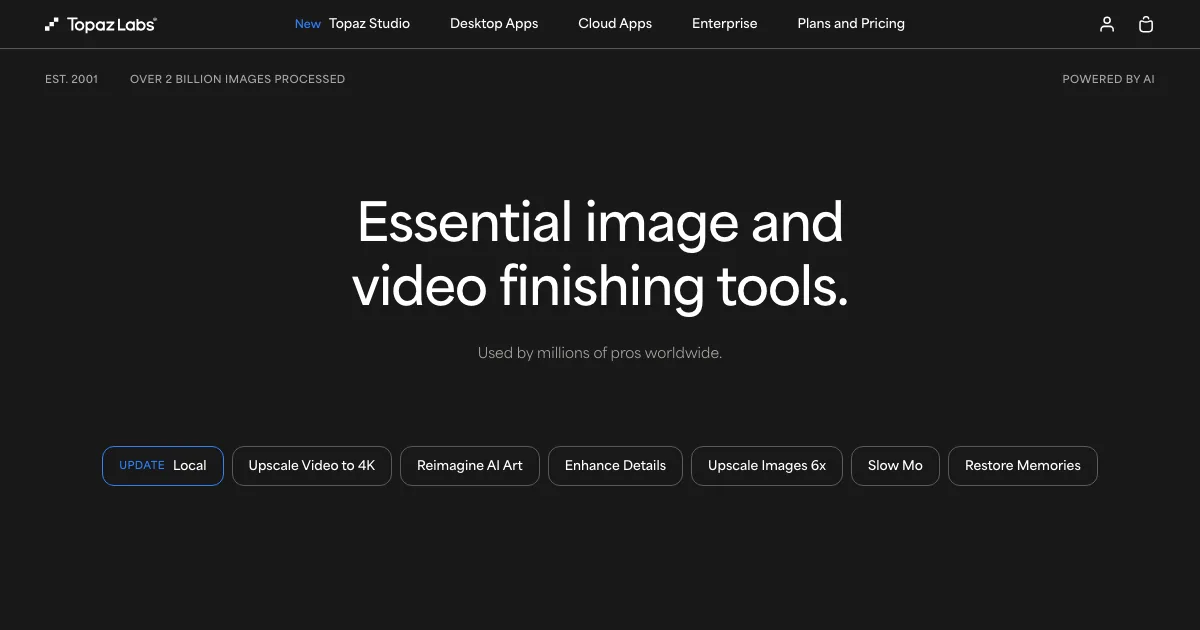This screenshot has width=1200, height=630.
Task: Select the Reimagine AI Art option
Action: pyautogui.click(x=470, y=466)
